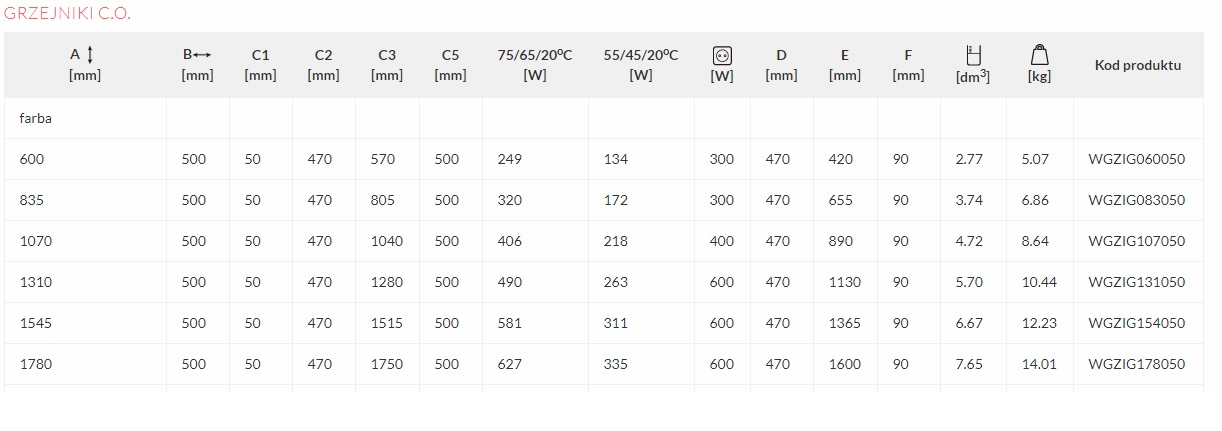Click height value 1780 in column A
1222x431 pixels.
35,364
